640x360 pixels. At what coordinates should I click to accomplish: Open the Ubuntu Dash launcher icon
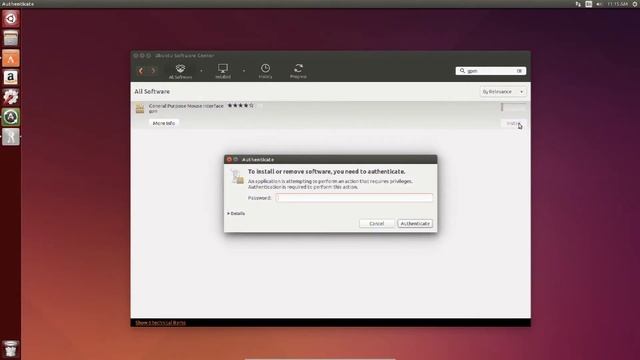coord(11,18)
